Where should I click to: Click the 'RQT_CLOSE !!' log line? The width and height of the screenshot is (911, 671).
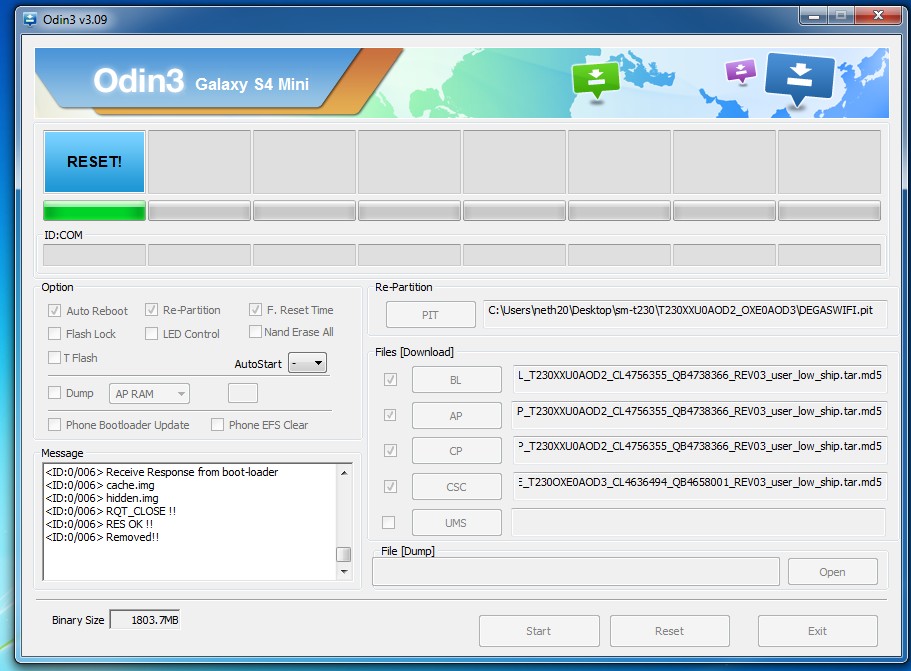pos(110,511)
